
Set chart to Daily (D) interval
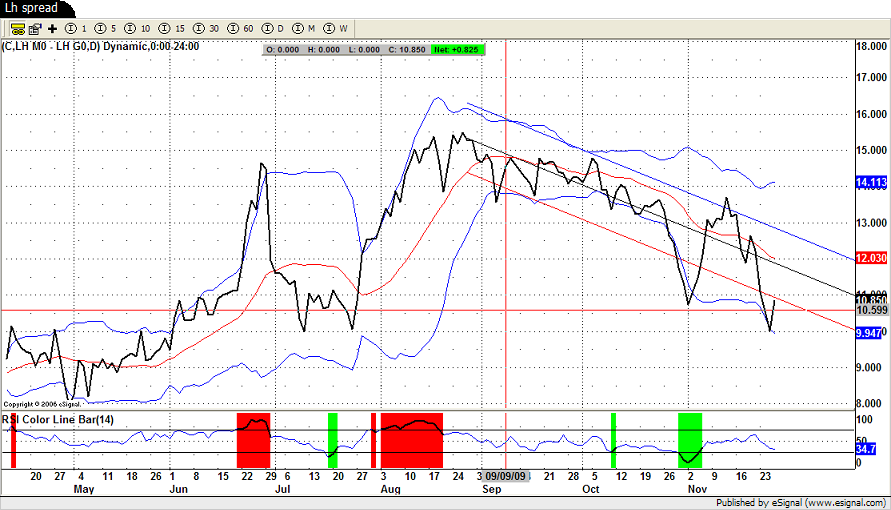(274, 28)
